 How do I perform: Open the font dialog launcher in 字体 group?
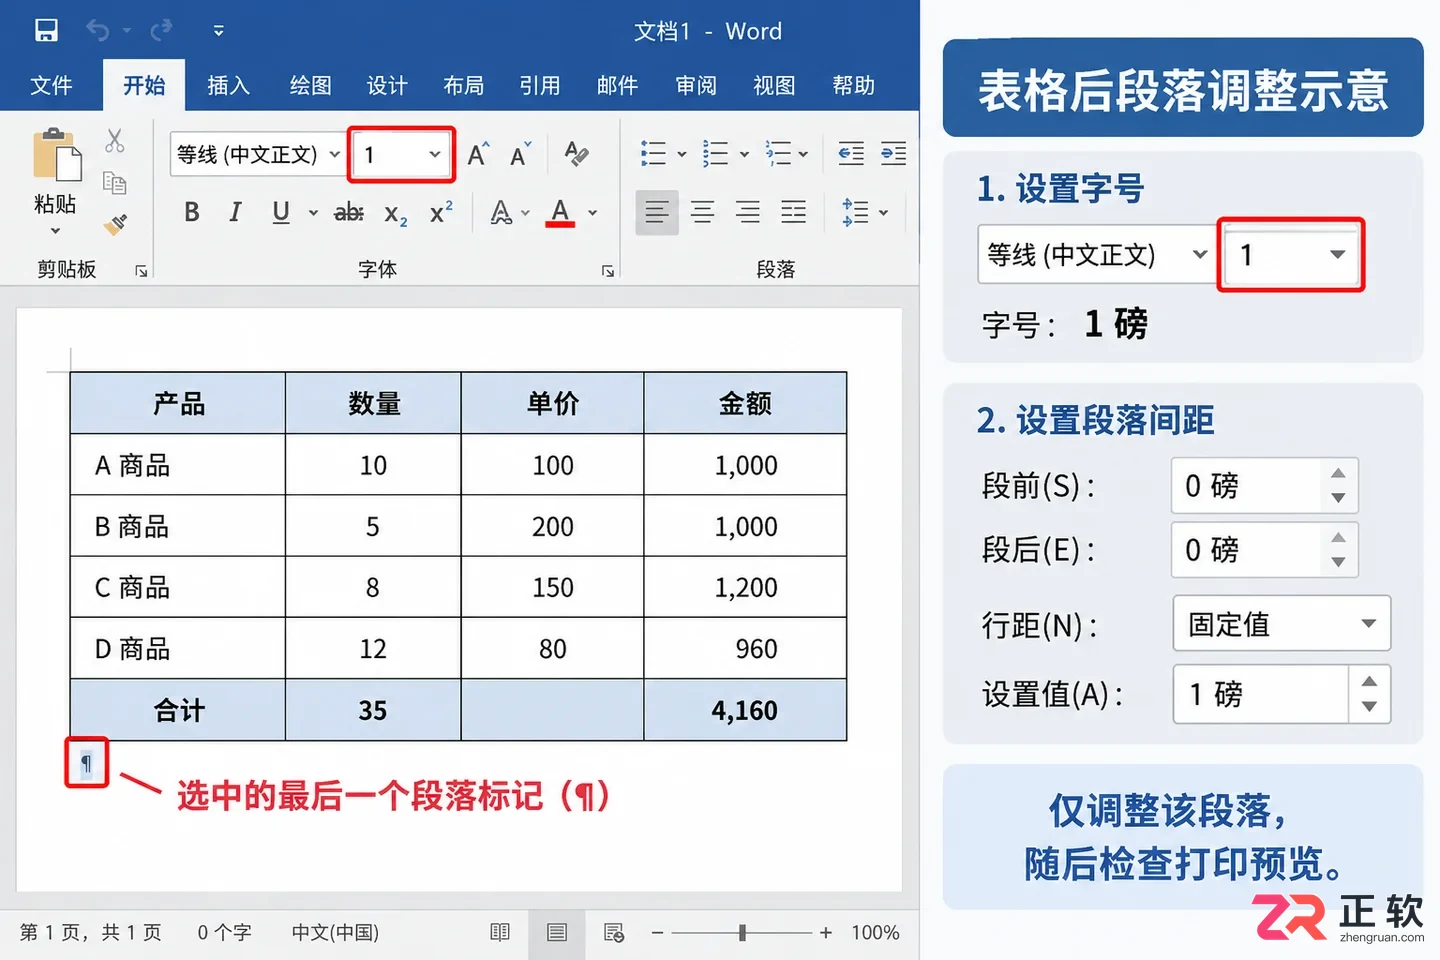tap(608, 271)
